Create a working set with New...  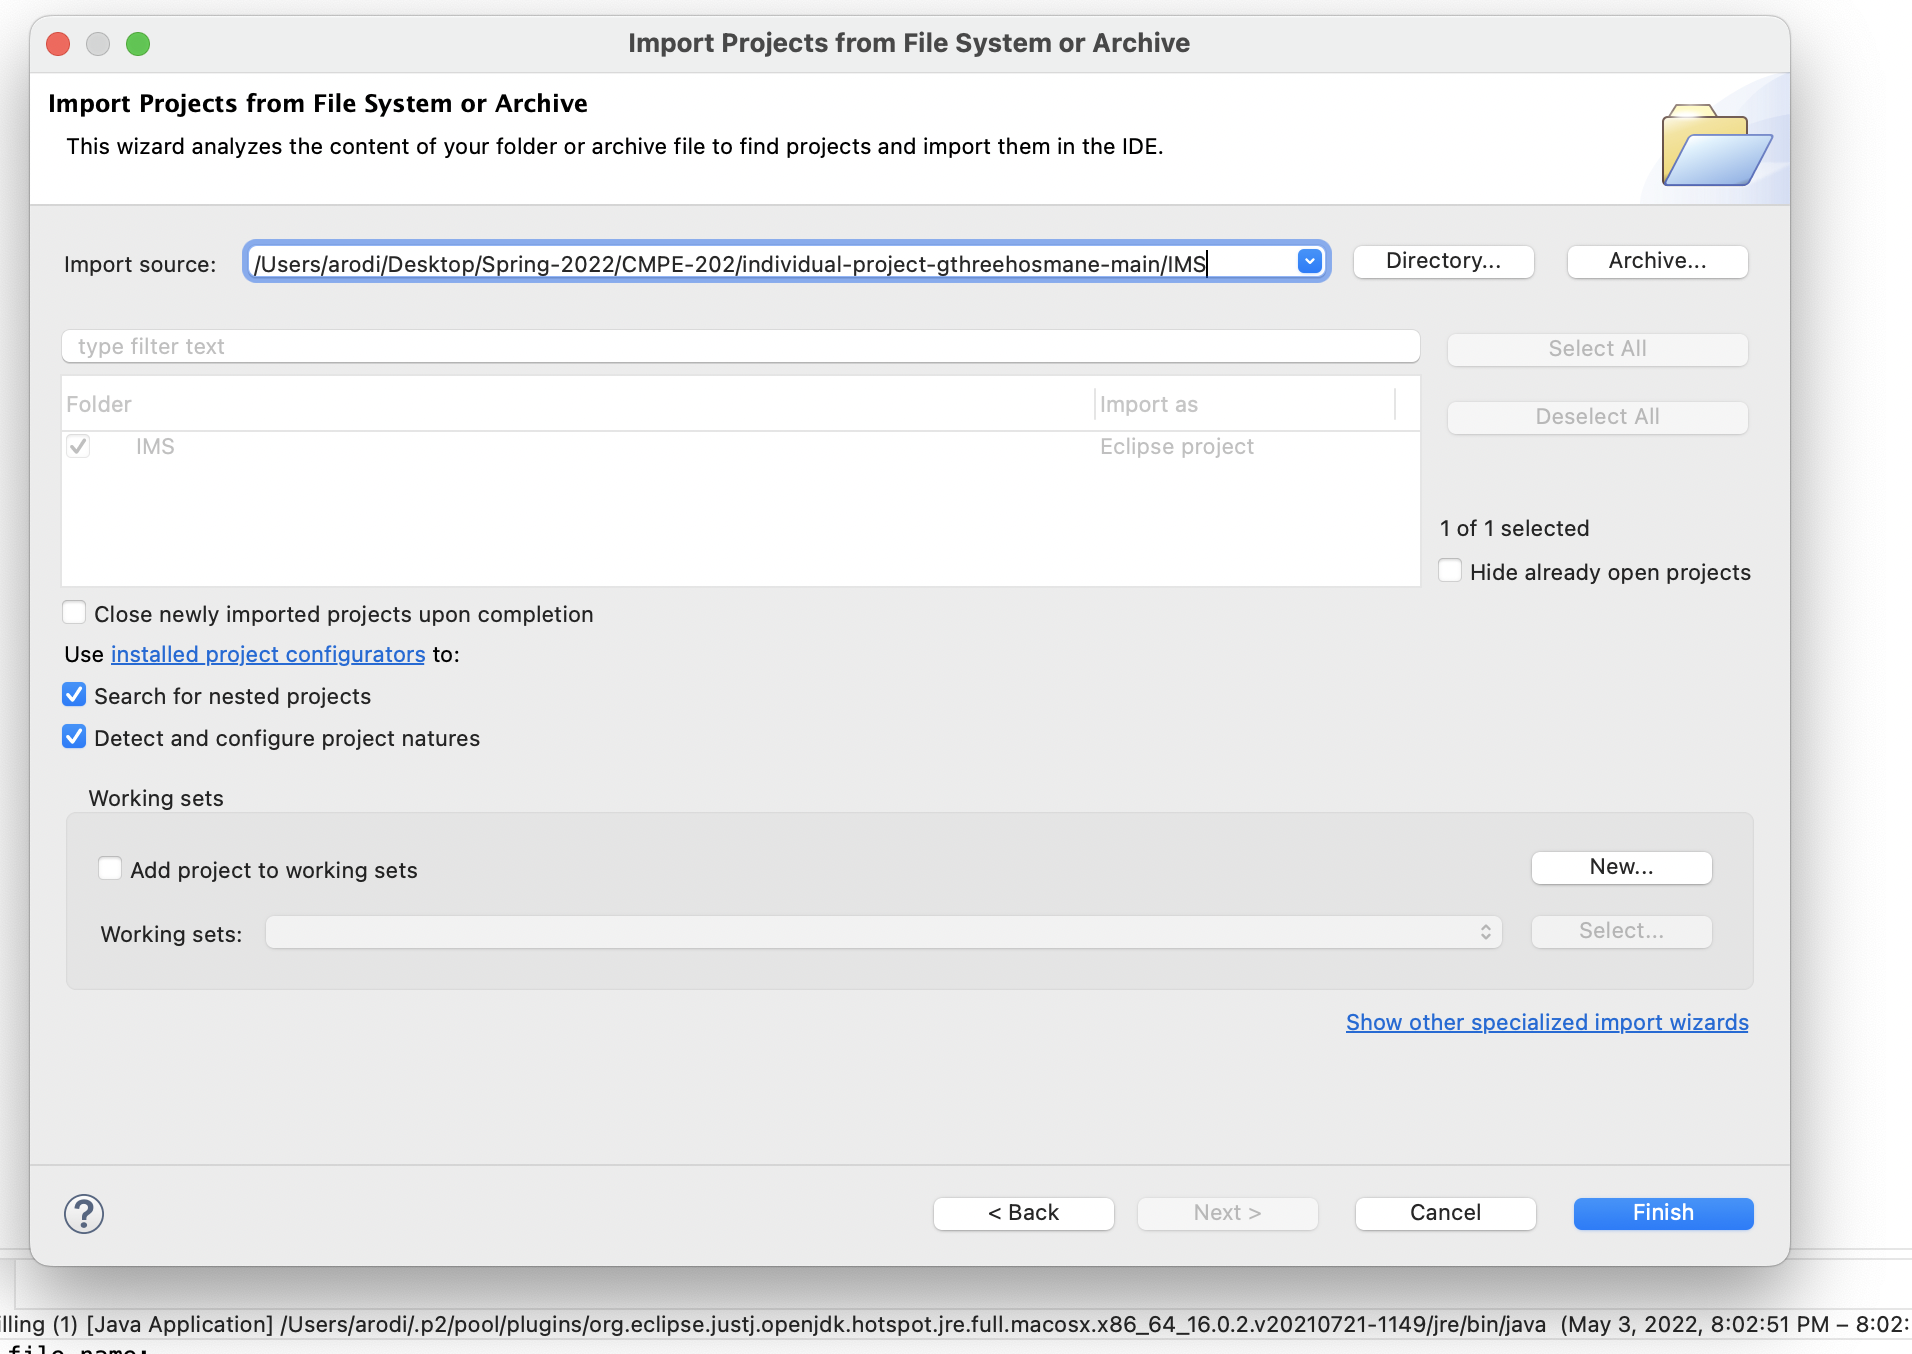(1621, 867)
